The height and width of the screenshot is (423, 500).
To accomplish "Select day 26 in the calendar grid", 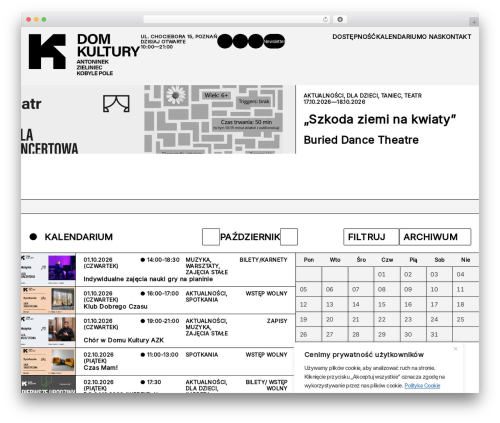I will point(309,334).
